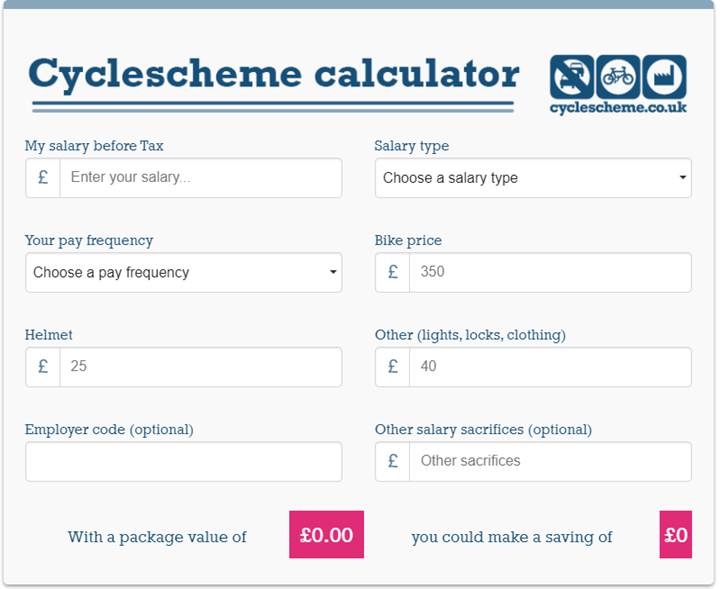Click the no-cars icon in logo

pyautogui.click(x=572, y=76)
